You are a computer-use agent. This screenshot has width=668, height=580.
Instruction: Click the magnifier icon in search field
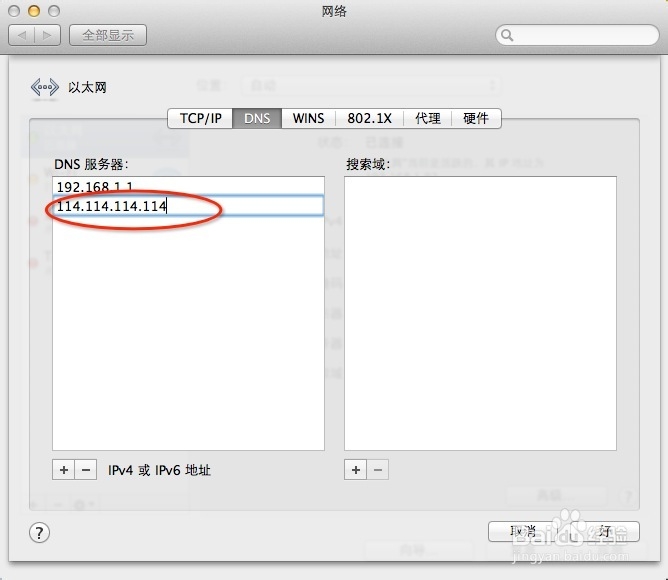[x=507, y=35]
